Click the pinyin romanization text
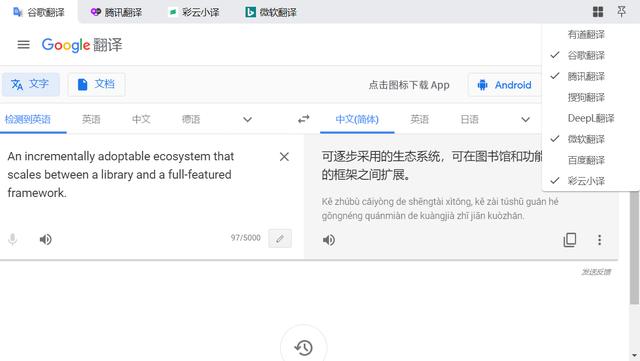 pyautogui.click(x=440, y=209)
